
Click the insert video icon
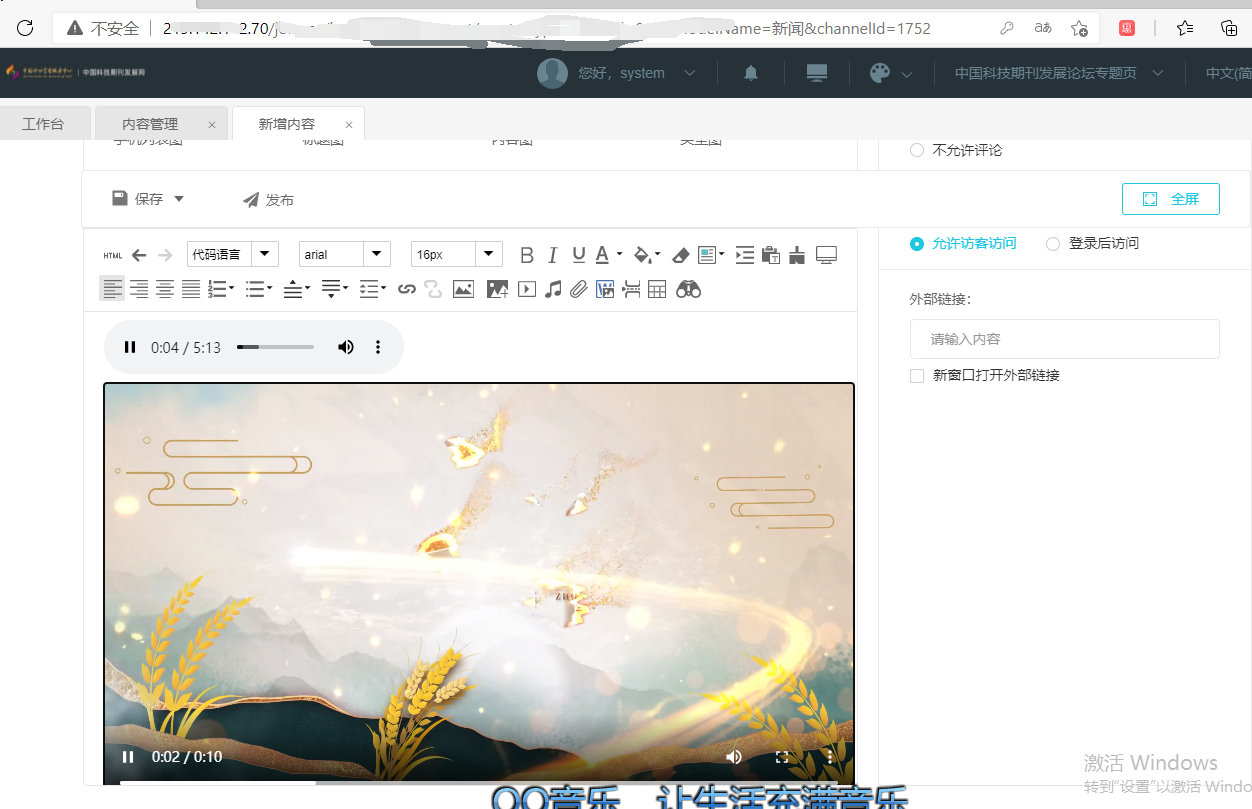527,289
